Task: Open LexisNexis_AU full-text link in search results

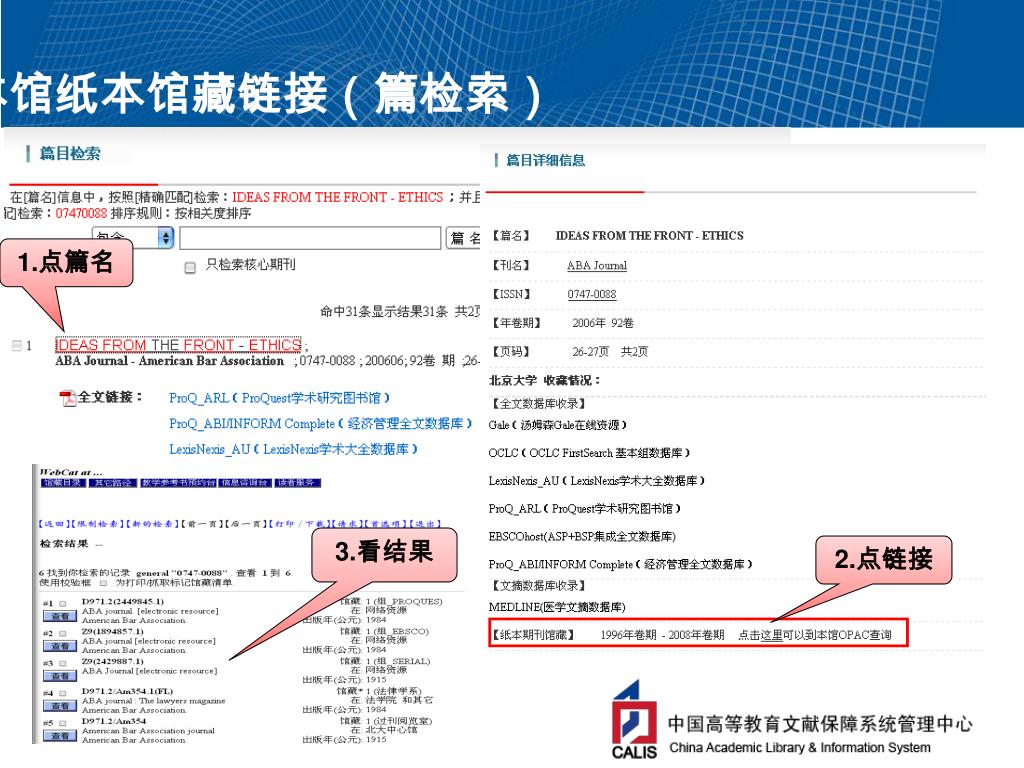Action: [293, 449]
